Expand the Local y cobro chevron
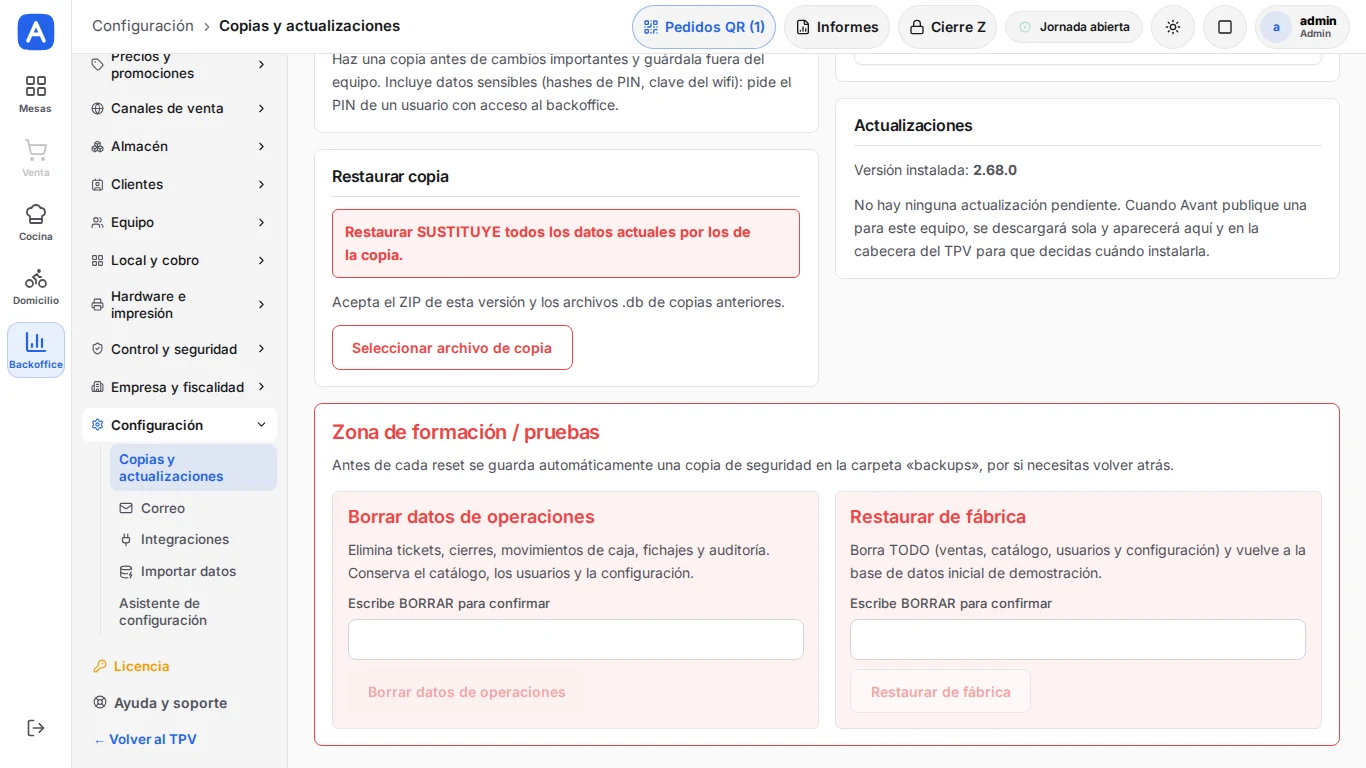 pyautogui.click(x=261, y=260)
